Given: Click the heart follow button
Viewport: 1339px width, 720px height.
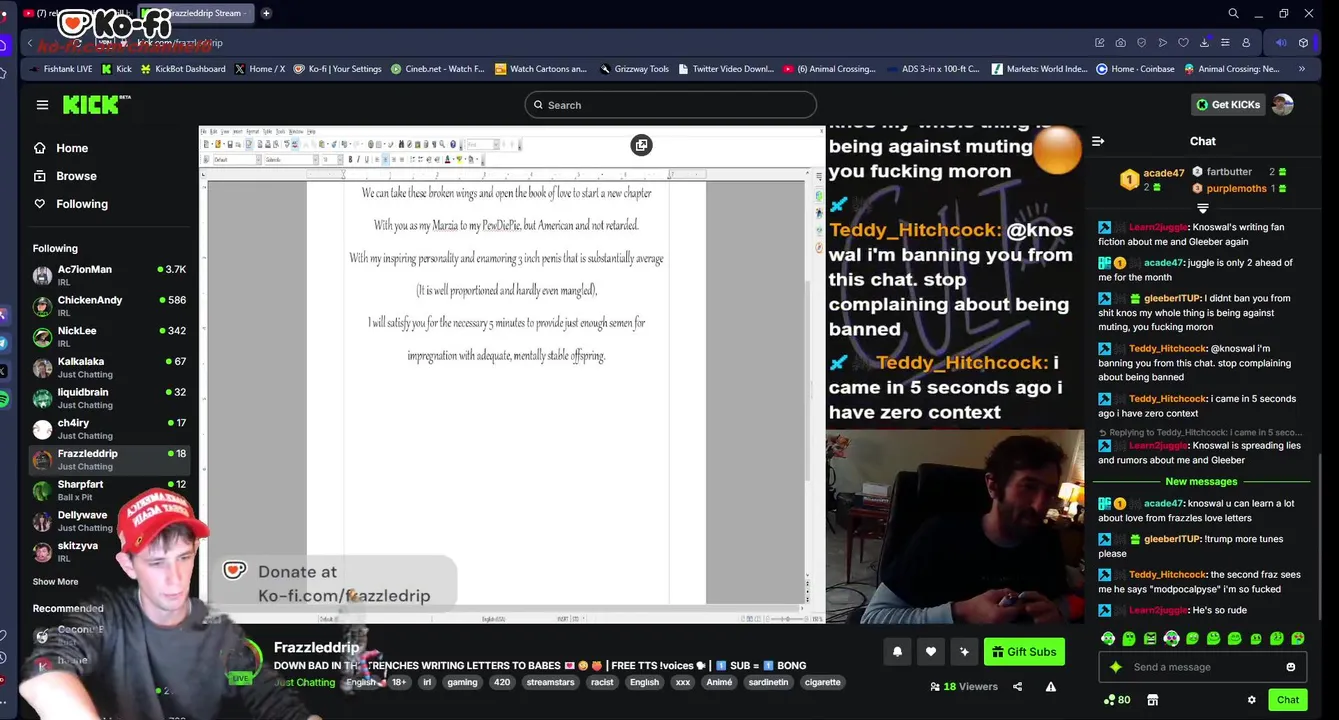Looking at the screenshot, I should point(931,652).
